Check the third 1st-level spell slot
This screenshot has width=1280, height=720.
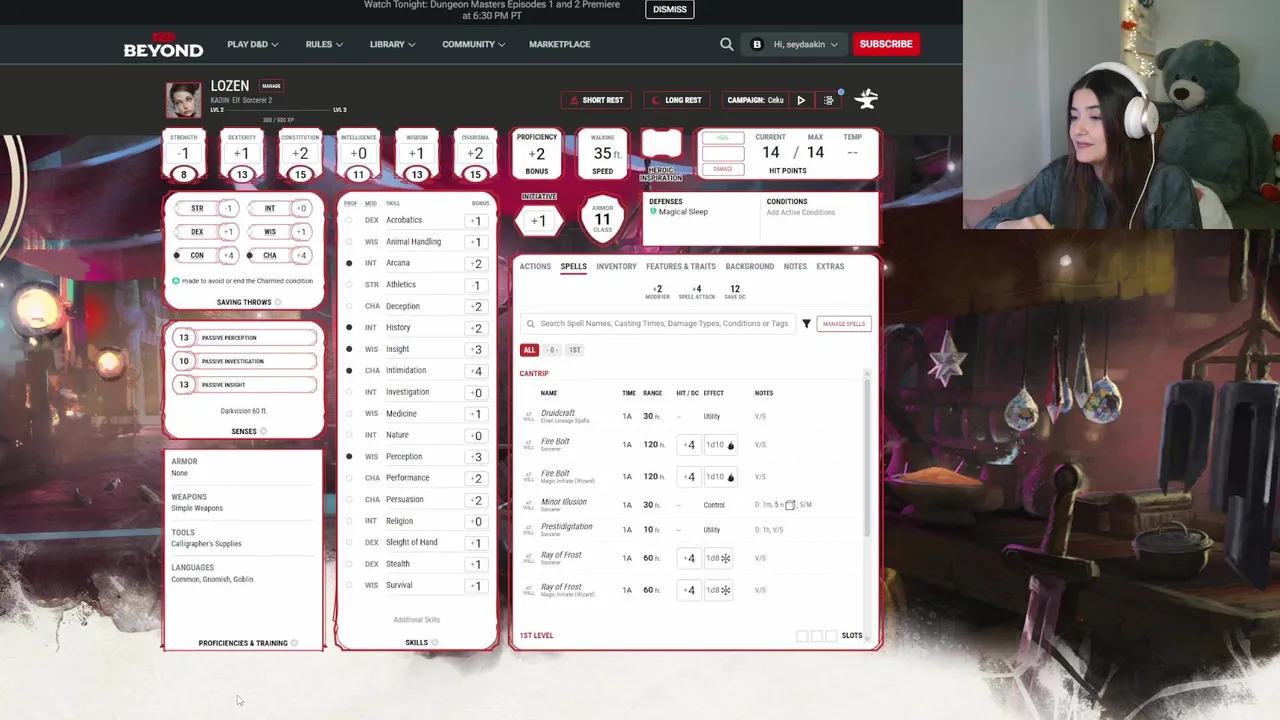pos(830,636)
